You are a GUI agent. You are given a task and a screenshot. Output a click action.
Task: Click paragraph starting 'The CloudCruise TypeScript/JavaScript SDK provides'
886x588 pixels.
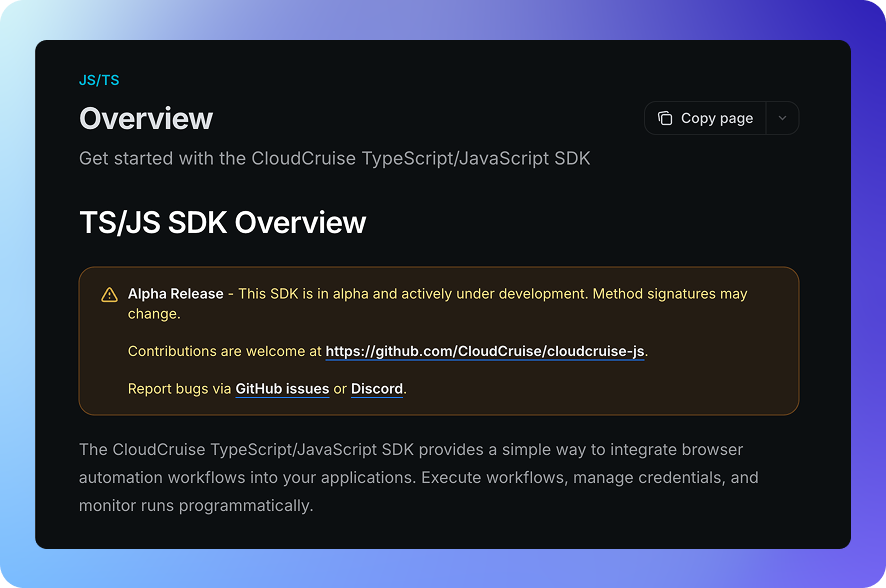(x=419, y=477)
